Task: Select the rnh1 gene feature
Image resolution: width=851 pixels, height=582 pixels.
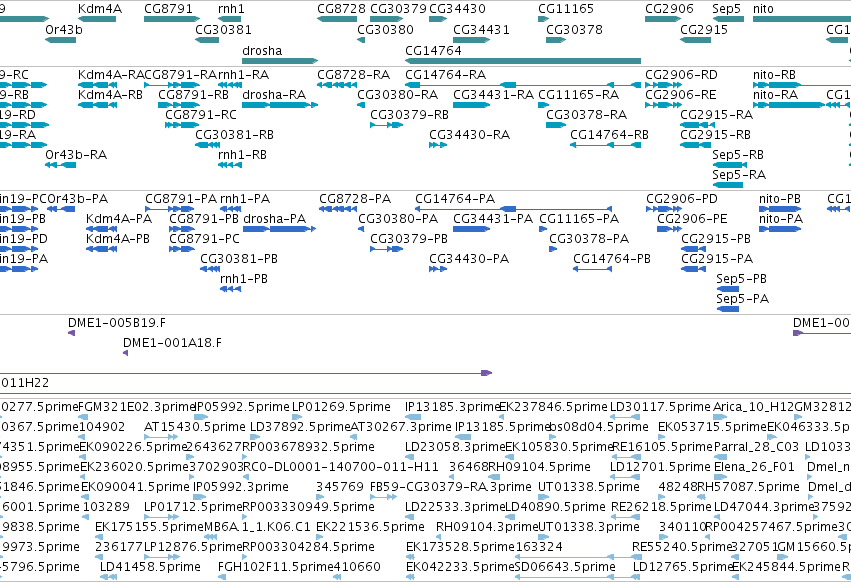Action: (230, 19)
